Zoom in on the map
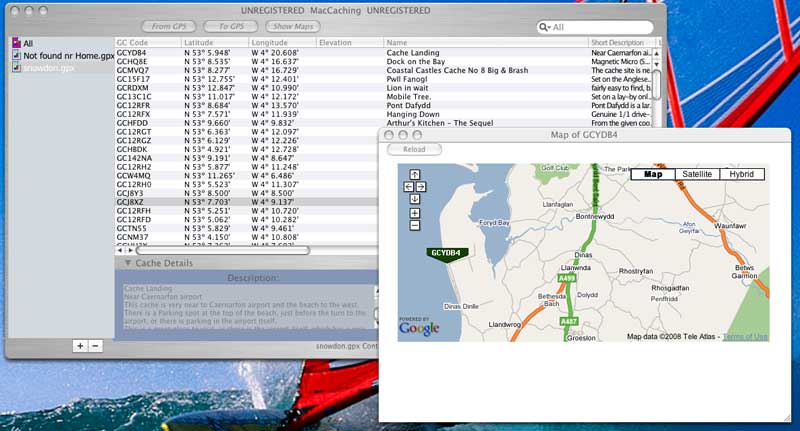The image size is (800, 431). pos(415,213)
